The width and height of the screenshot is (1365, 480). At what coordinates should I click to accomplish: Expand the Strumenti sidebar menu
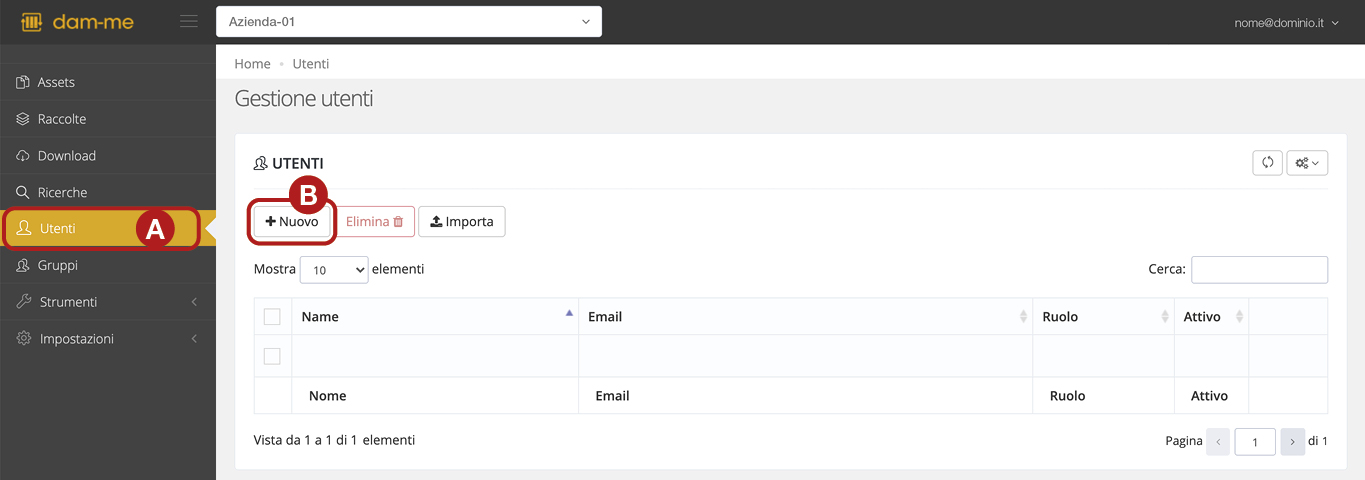108,302
